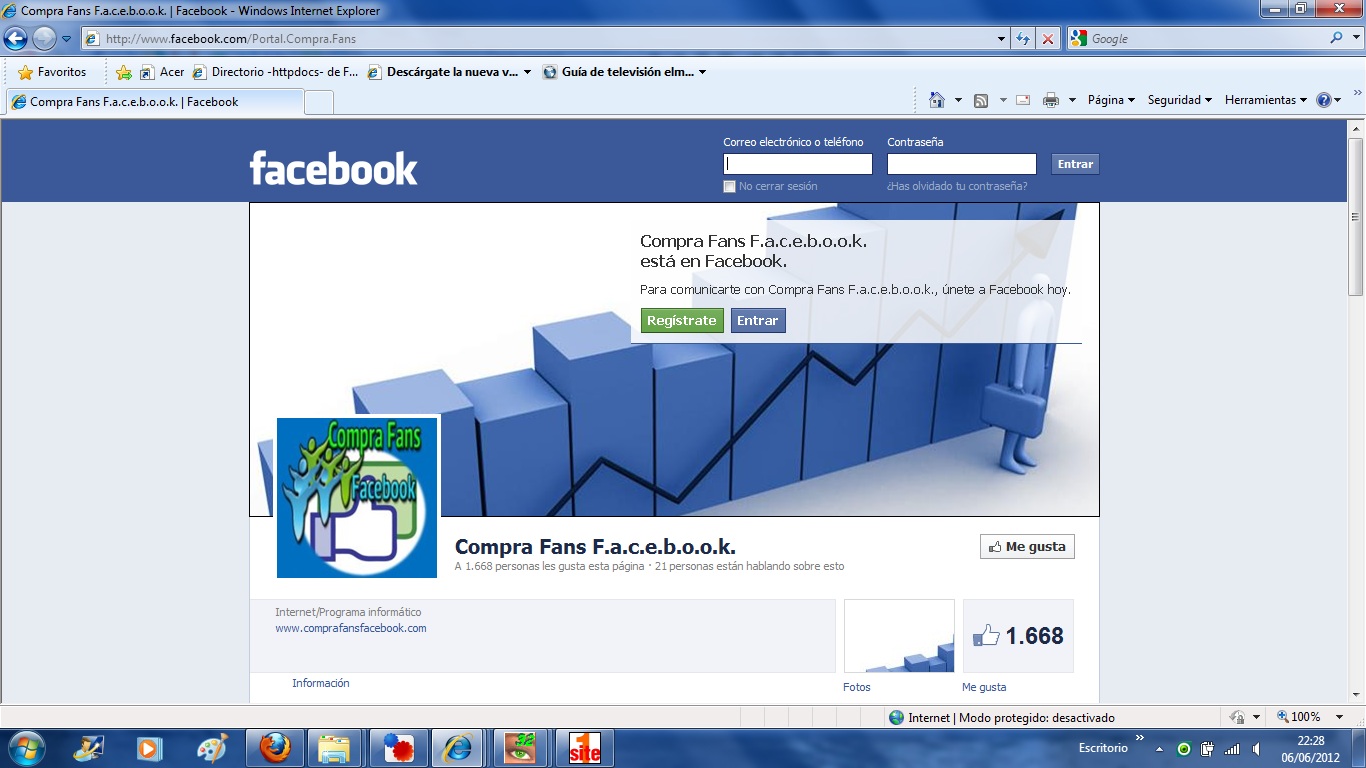The height and width of the screenshot is (768, 1366).
Task: Click the Read mail envelope icon
Action: (1022, 100)
